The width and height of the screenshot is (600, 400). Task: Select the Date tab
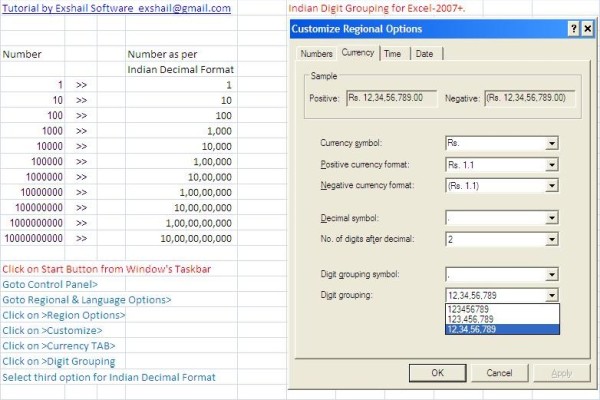(424, 53)
